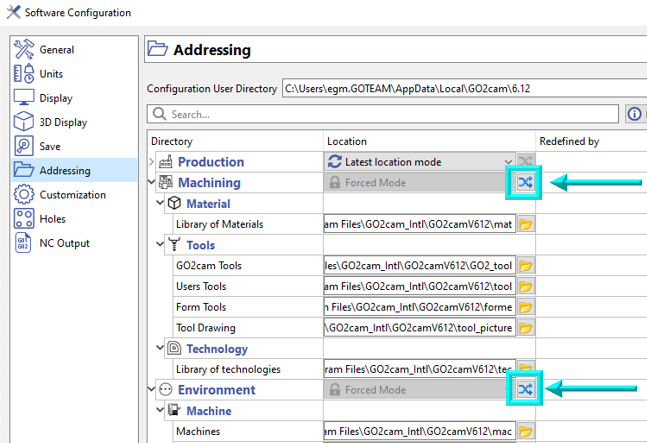Viewport: 647px width, 443px height.
Task: Click the shuffle icon beside Environment Forced Mode
Action: pos(526,389)
